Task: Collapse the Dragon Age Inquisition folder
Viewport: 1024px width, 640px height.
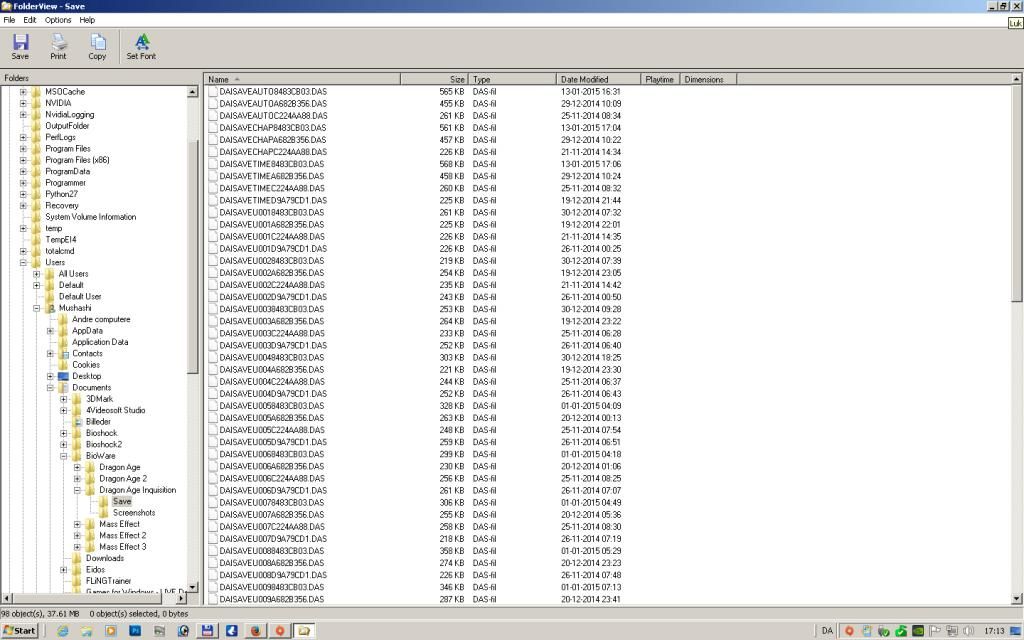Action: [x=78, y=490]
